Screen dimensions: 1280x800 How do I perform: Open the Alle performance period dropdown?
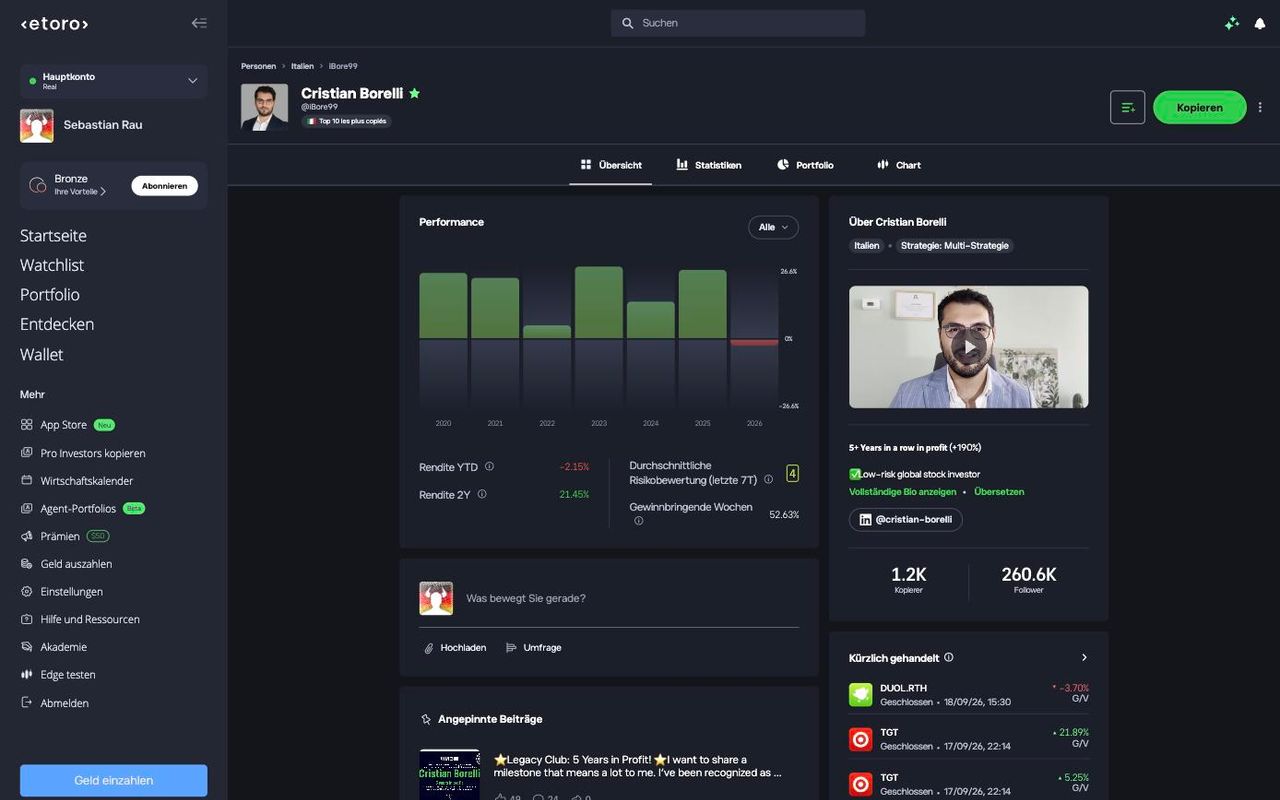point(773,227)
